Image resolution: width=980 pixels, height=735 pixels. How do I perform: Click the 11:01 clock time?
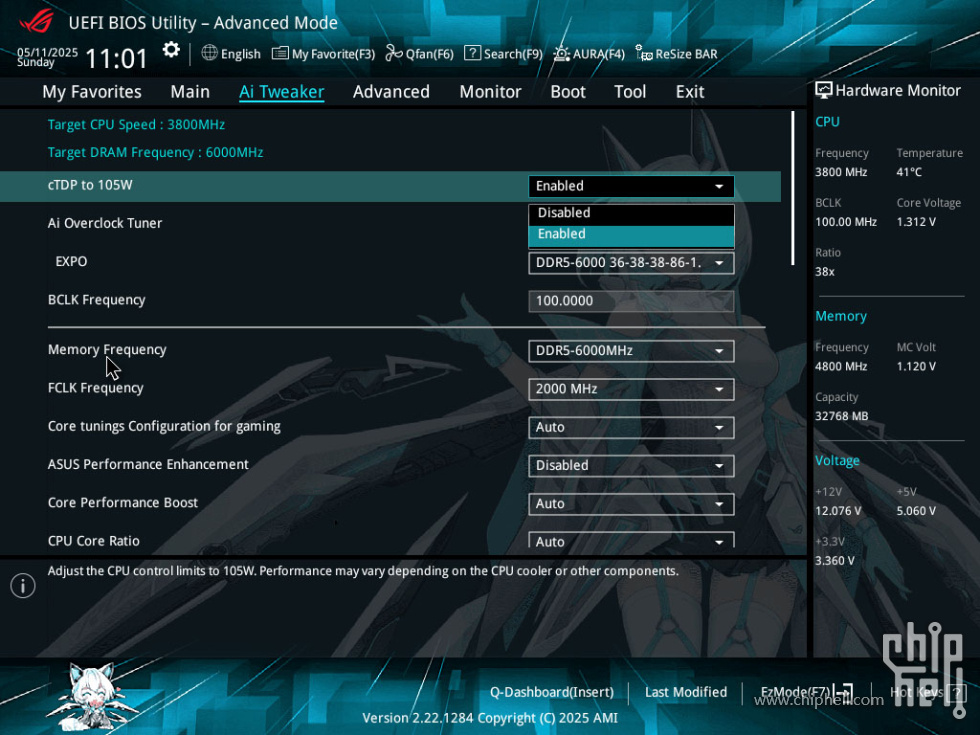point(116,59)
